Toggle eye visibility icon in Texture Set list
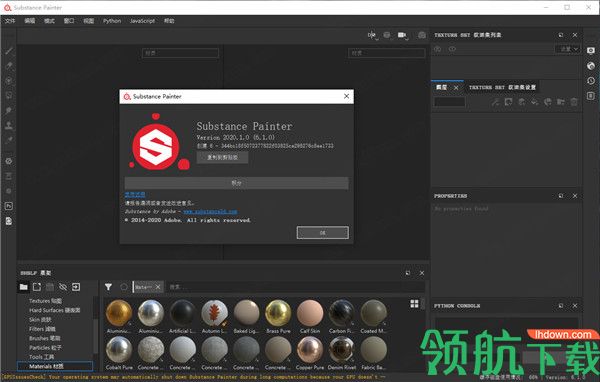This screenshot has height=382, width=600. coord(452,49)
